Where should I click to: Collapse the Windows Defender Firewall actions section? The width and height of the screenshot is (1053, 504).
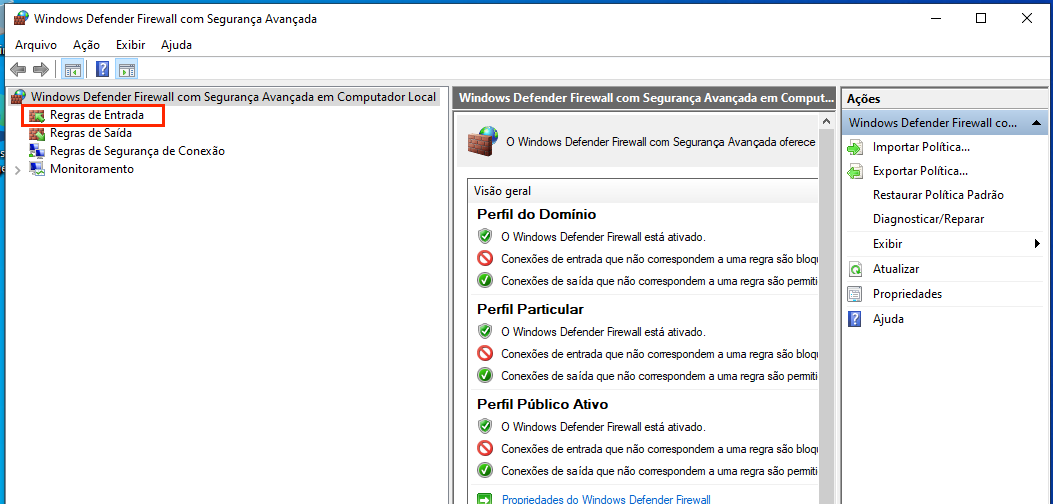1036,124
